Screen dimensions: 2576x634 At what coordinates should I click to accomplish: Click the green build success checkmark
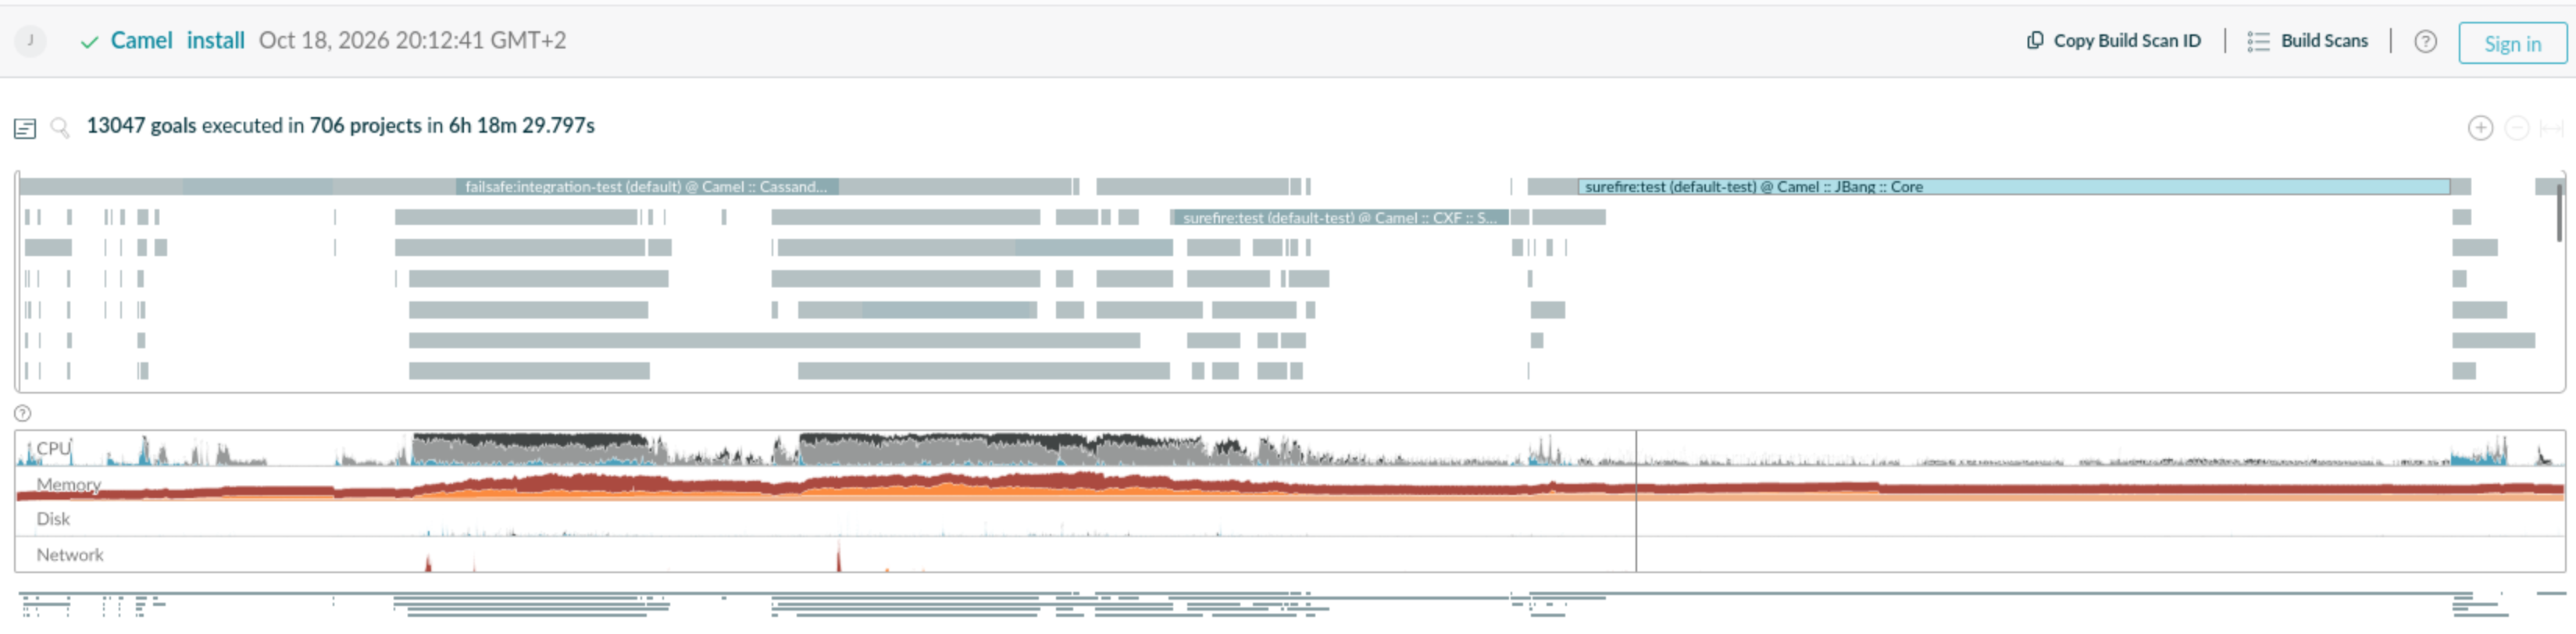point(90,42)
